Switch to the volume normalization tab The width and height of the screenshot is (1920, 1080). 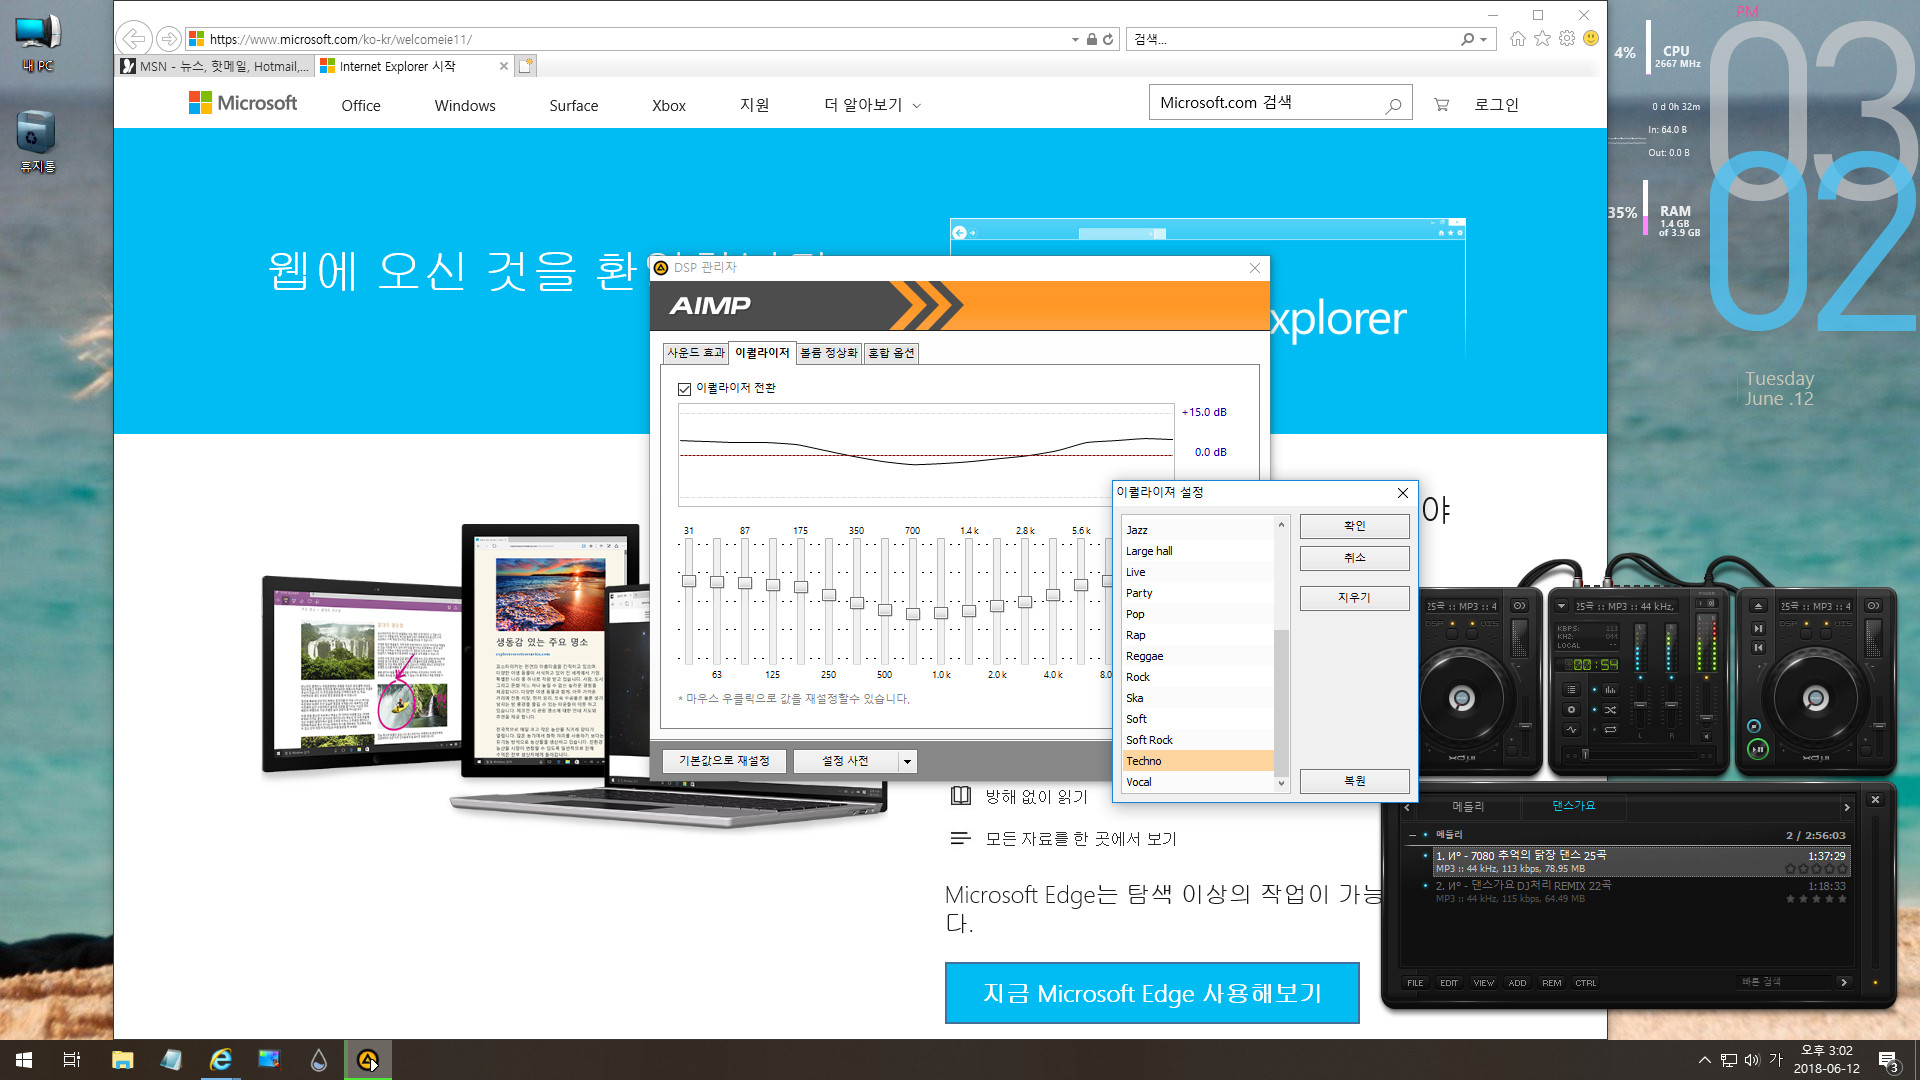click(x=829, y=353)
